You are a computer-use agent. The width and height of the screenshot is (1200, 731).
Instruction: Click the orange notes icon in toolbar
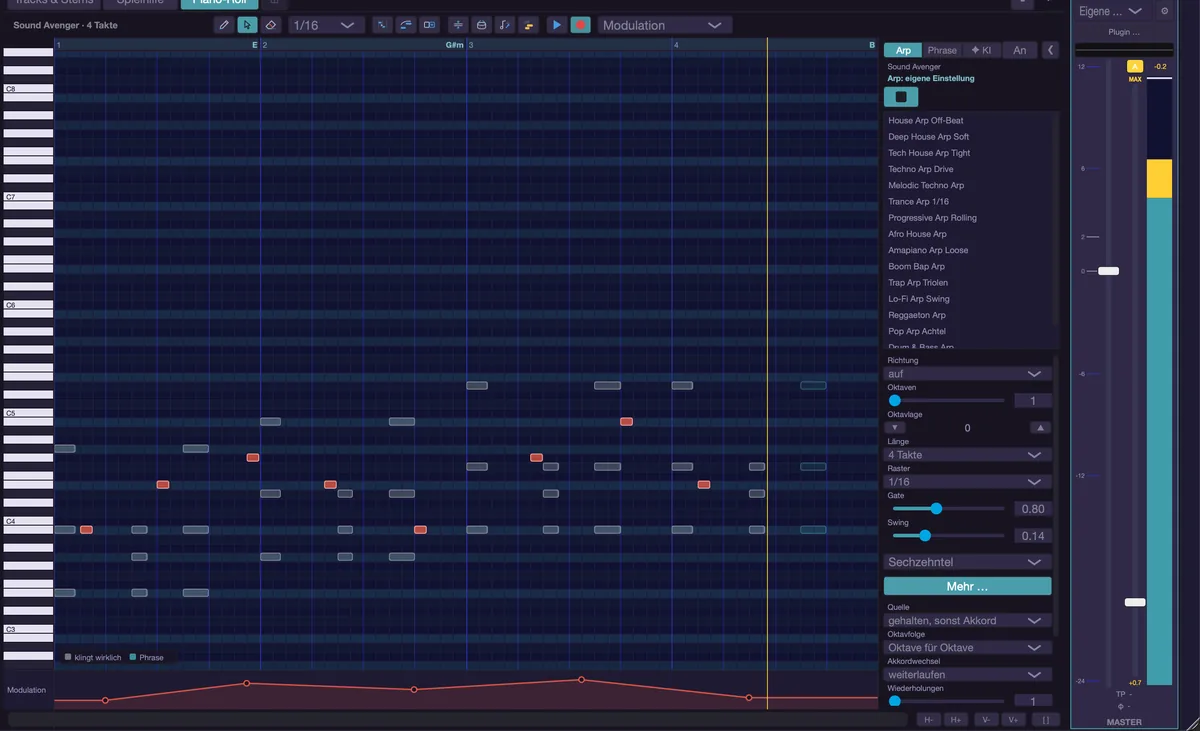tap(527, 25)
